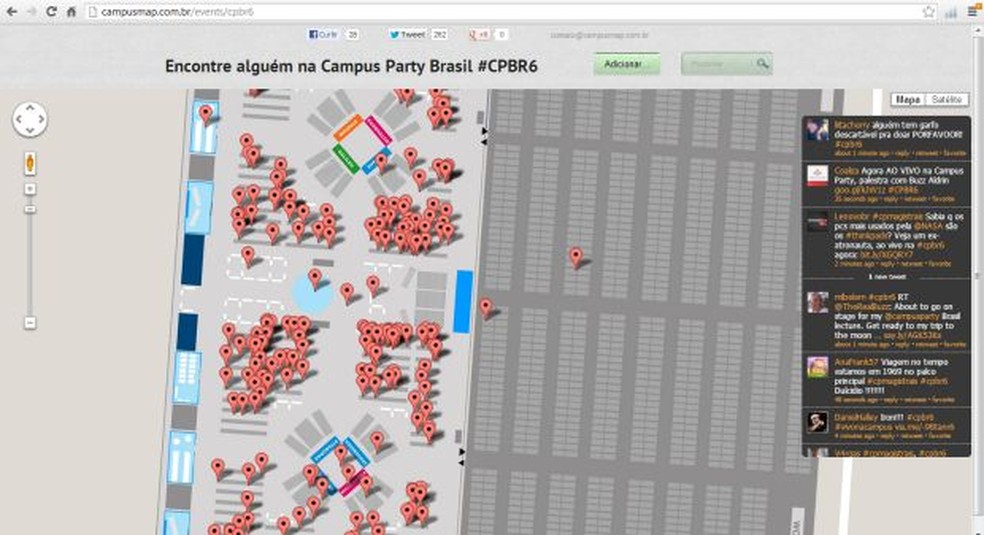This screenshot has width=984, height=535.
Task: Click the magnifier icon in search box
Action: [x=762, y=63]
